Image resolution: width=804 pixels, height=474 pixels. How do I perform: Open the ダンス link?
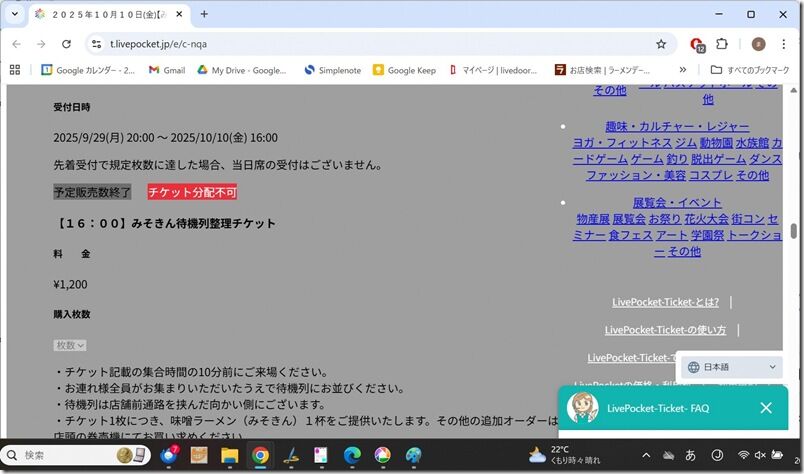coord(765,159)
